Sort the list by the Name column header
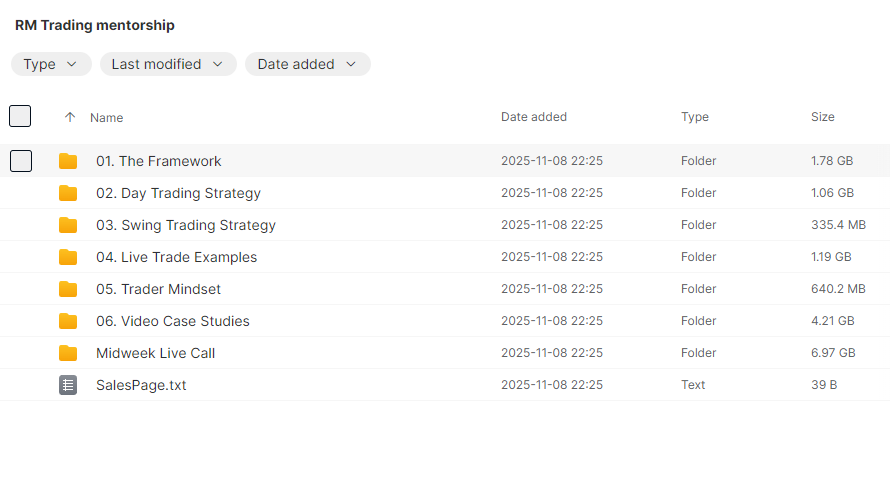This screenshot has width=890, height=477. (x=107, y=118)
